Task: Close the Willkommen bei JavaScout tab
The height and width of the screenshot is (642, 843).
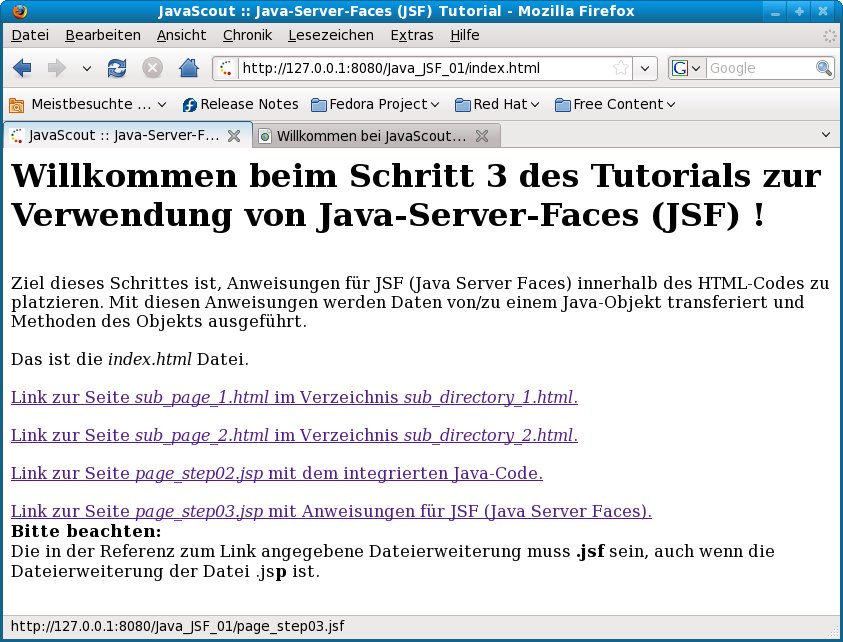Action: click(x=482, y=136)
